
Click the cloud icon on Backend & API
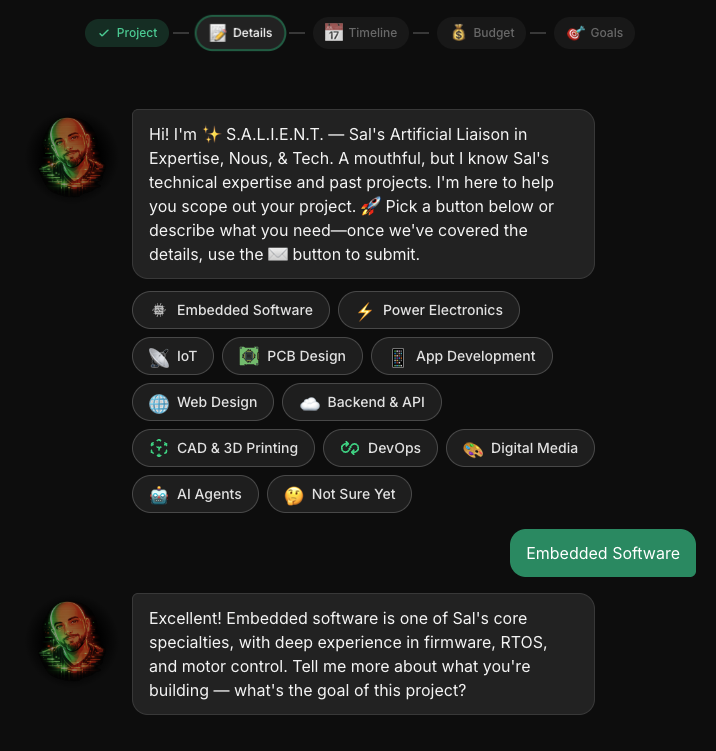pos(310,404)
